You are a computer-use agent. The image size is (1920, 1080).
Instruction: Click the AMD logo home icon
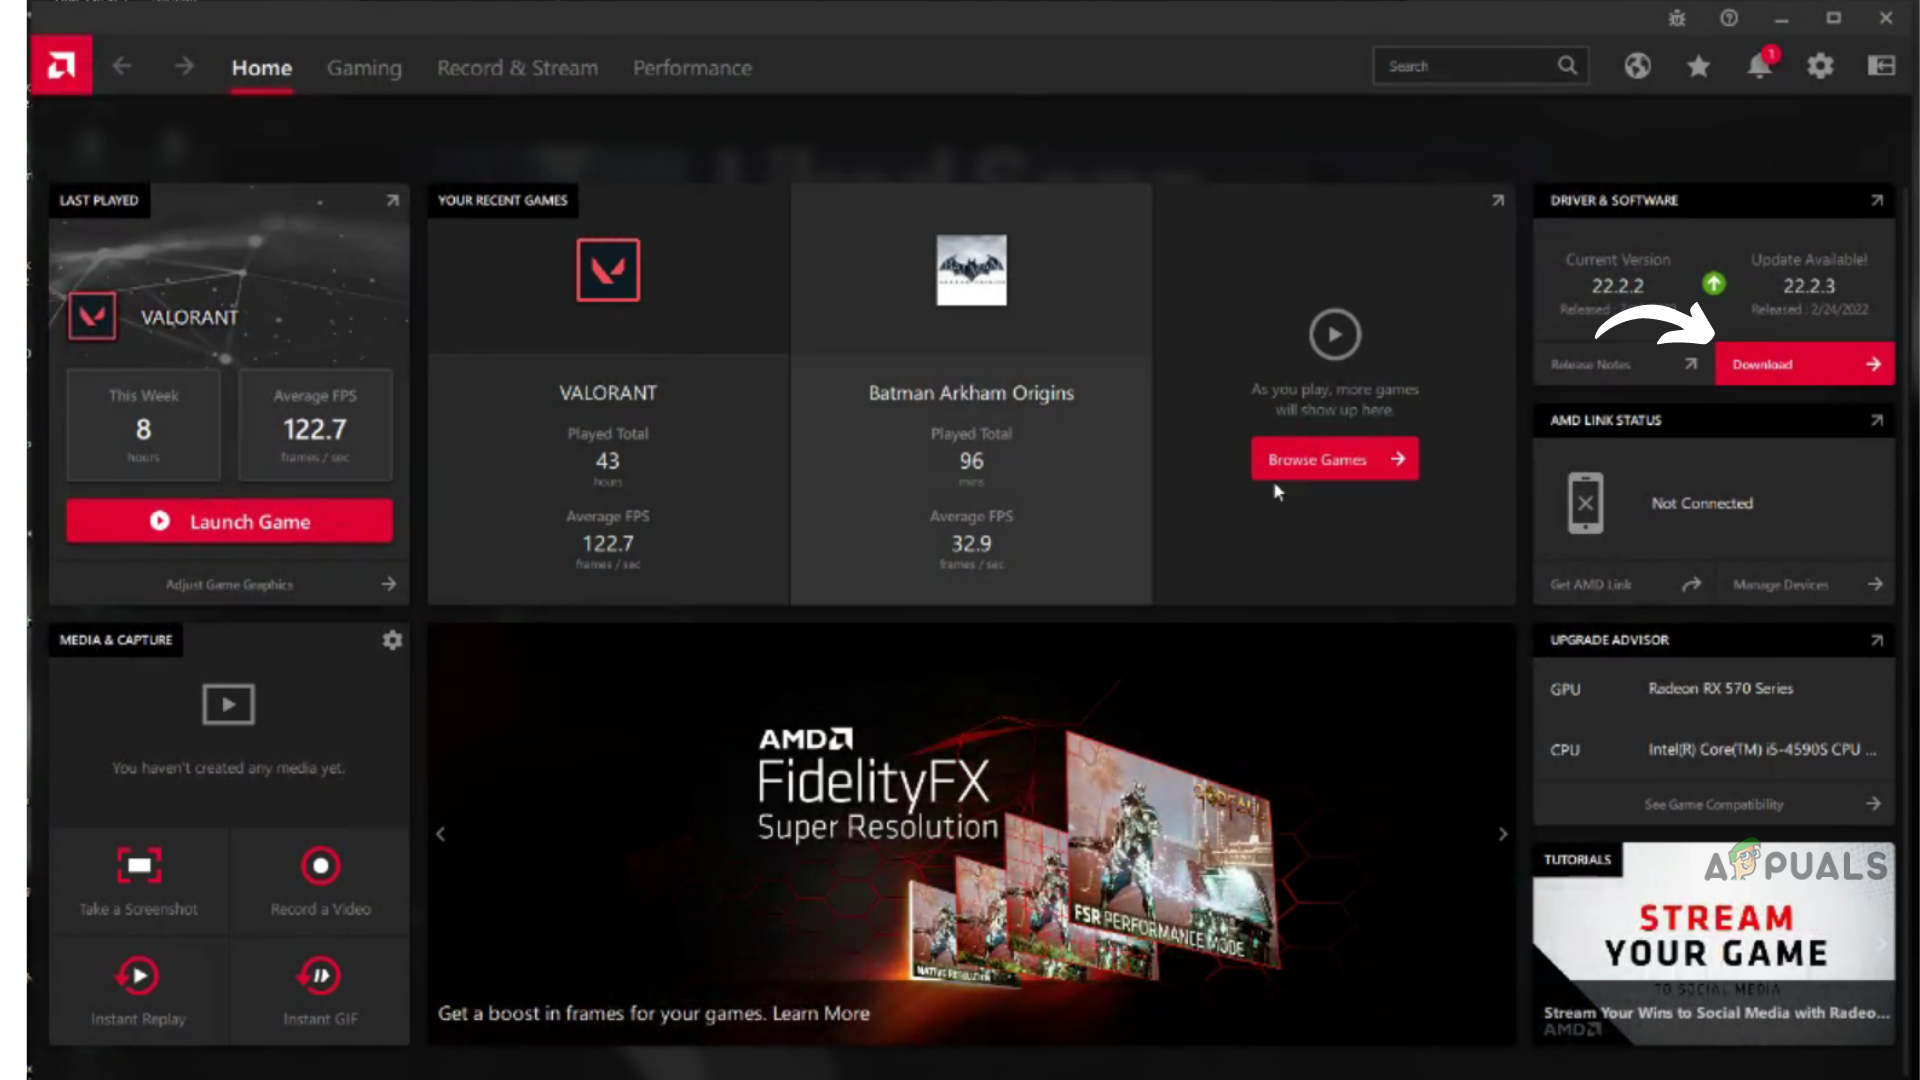(x=61, y=66)
